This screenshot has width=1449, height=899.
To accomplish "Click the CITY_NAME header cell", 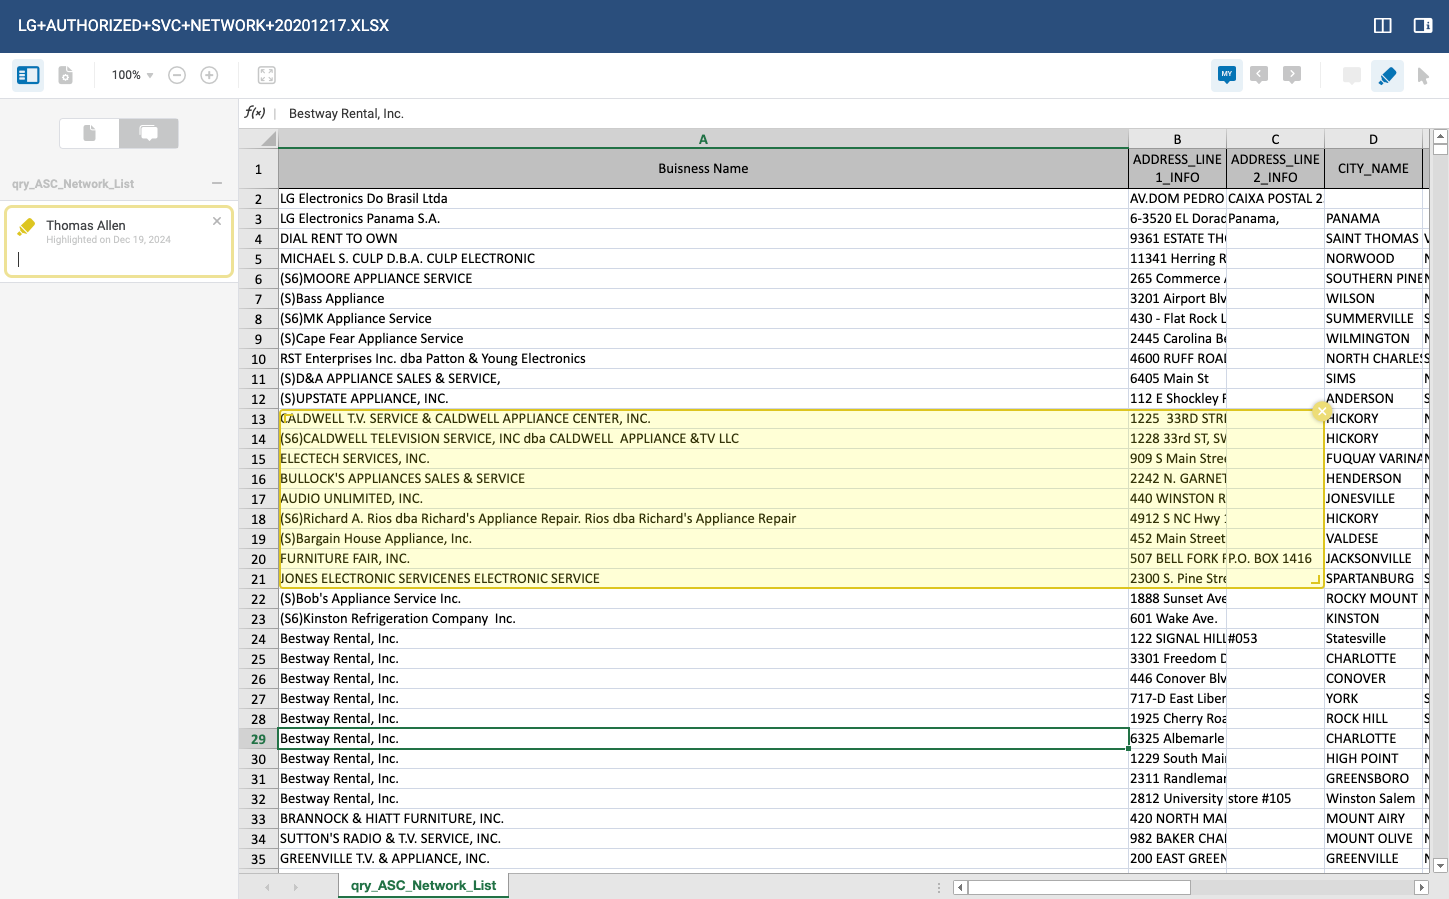I will click(x=1373, y=169).
